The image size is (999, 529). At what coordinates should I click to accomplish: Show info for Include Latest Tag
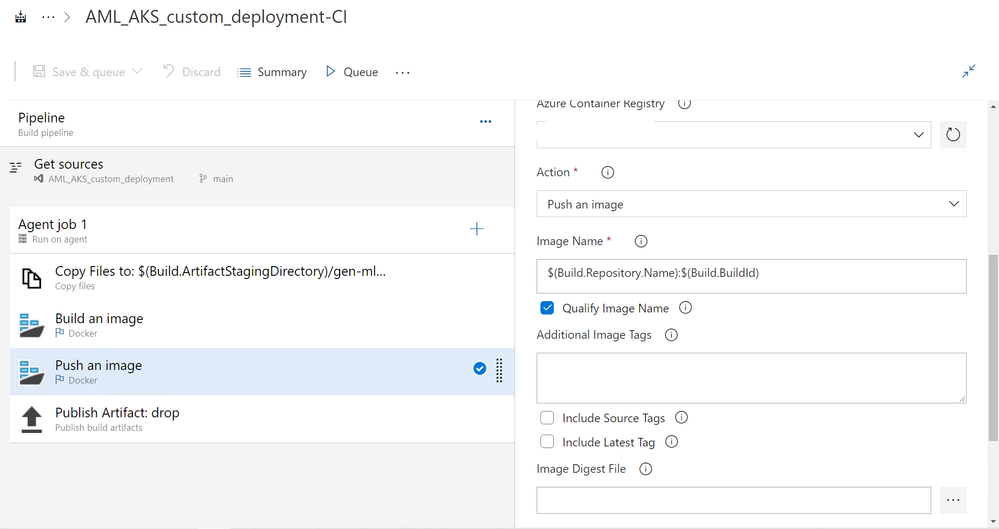tap(672, 442)
